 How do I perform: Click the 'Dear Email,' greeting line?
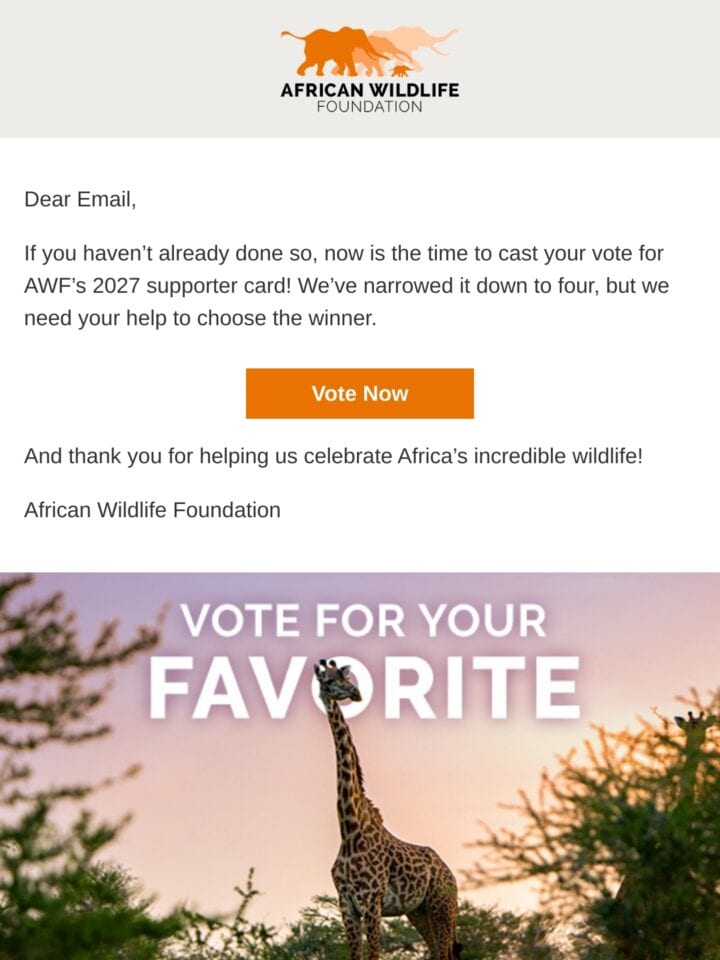point(80,200)
